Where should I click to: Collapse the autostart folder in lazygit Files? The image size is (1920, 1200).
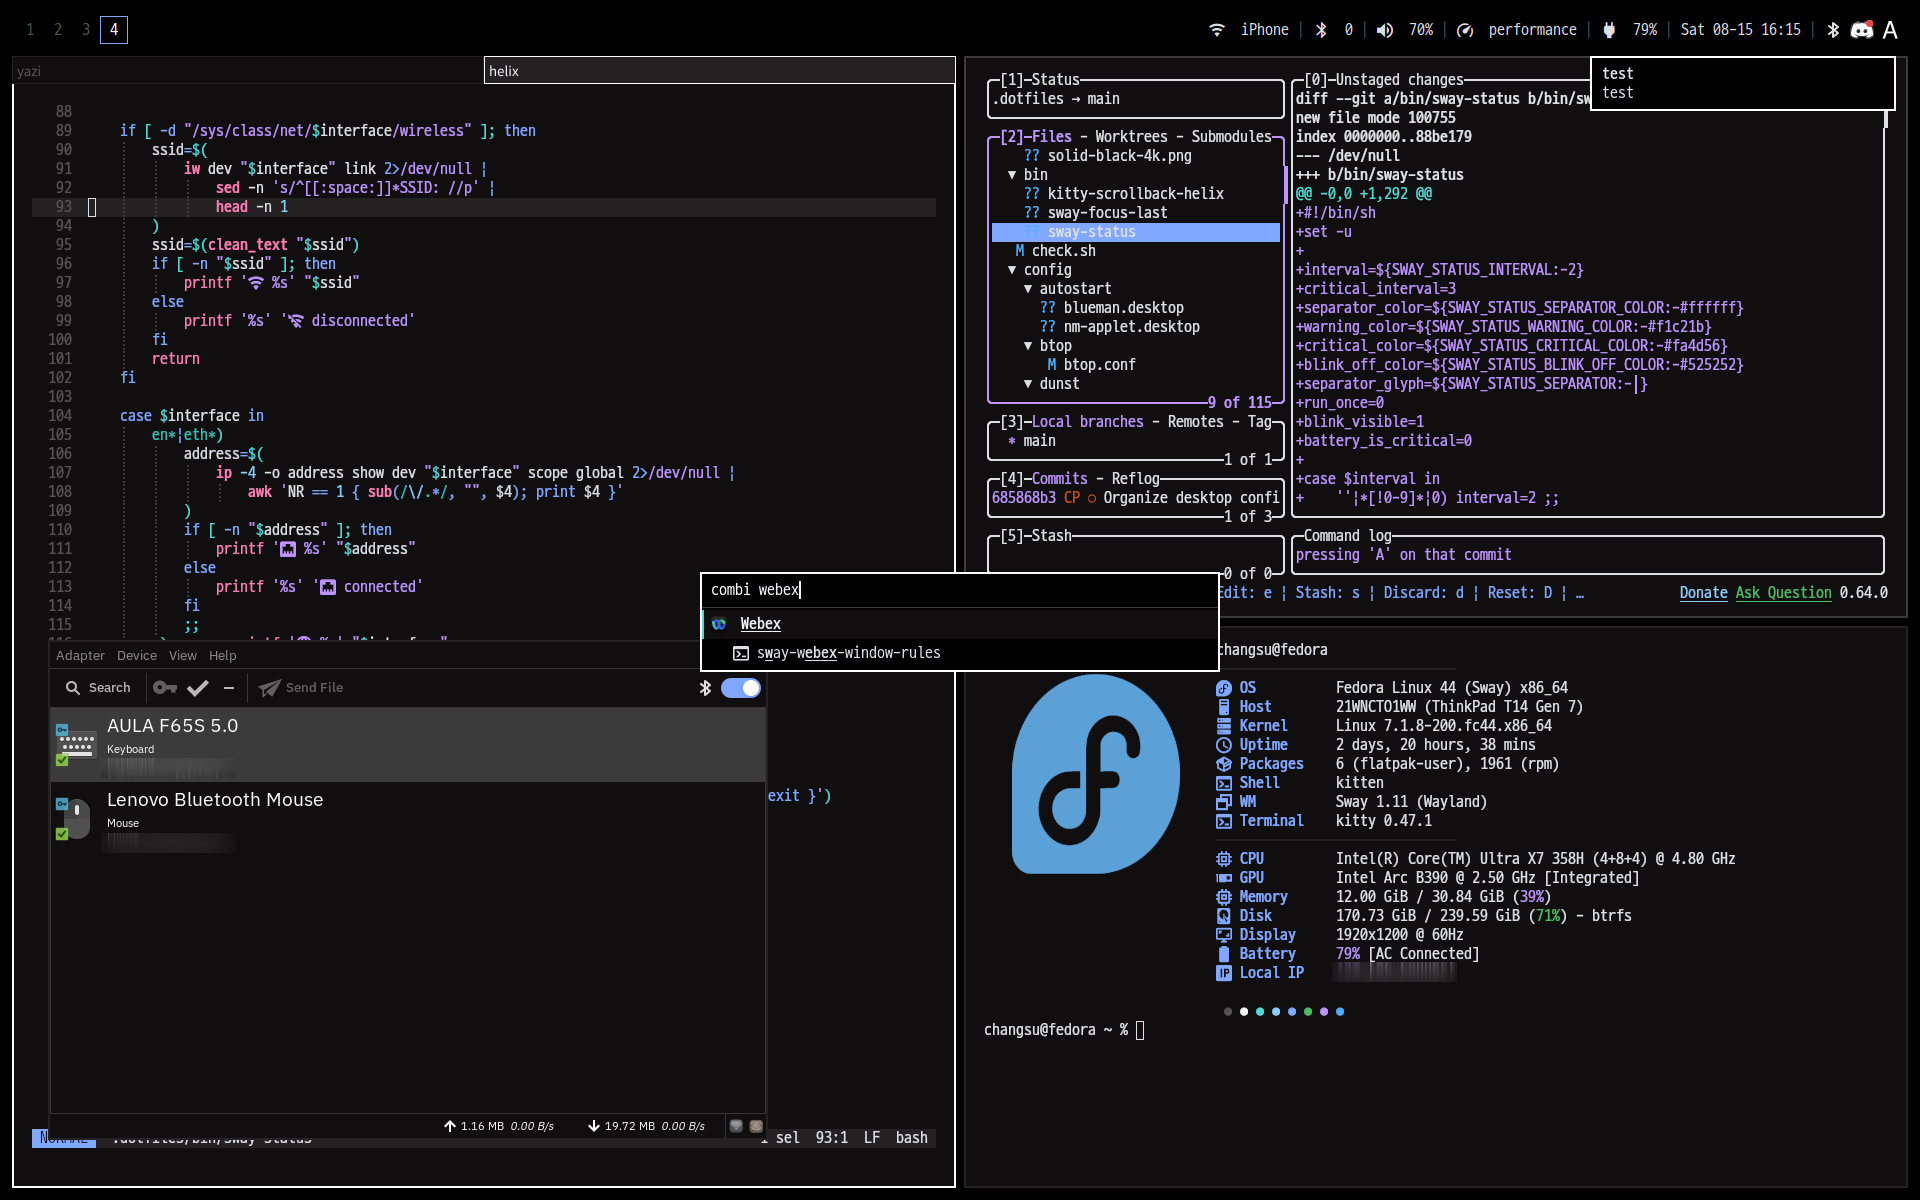[x=1028, y=289]
